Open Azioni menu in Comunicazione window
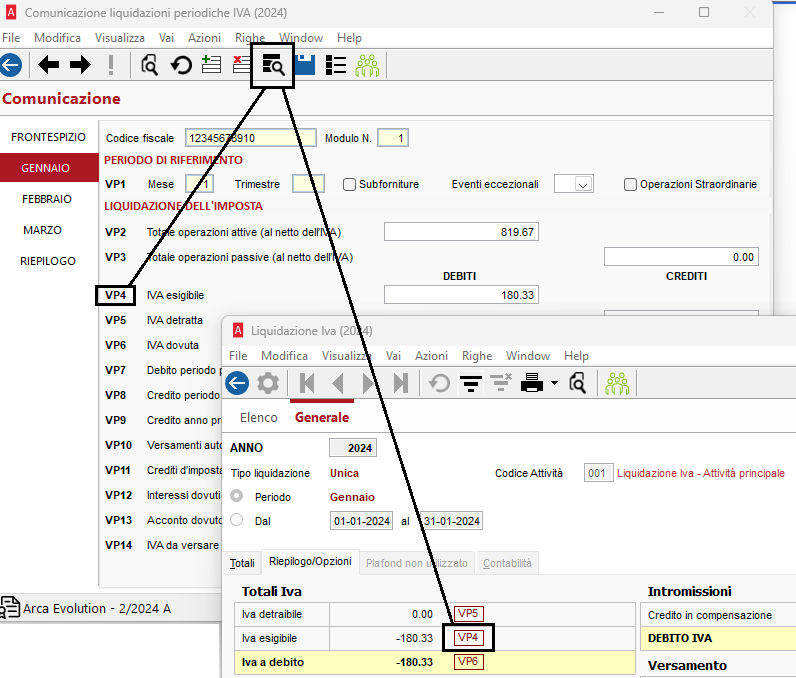Image resolution: width=796 pixels, height=678 pixels. pos(204,38)
